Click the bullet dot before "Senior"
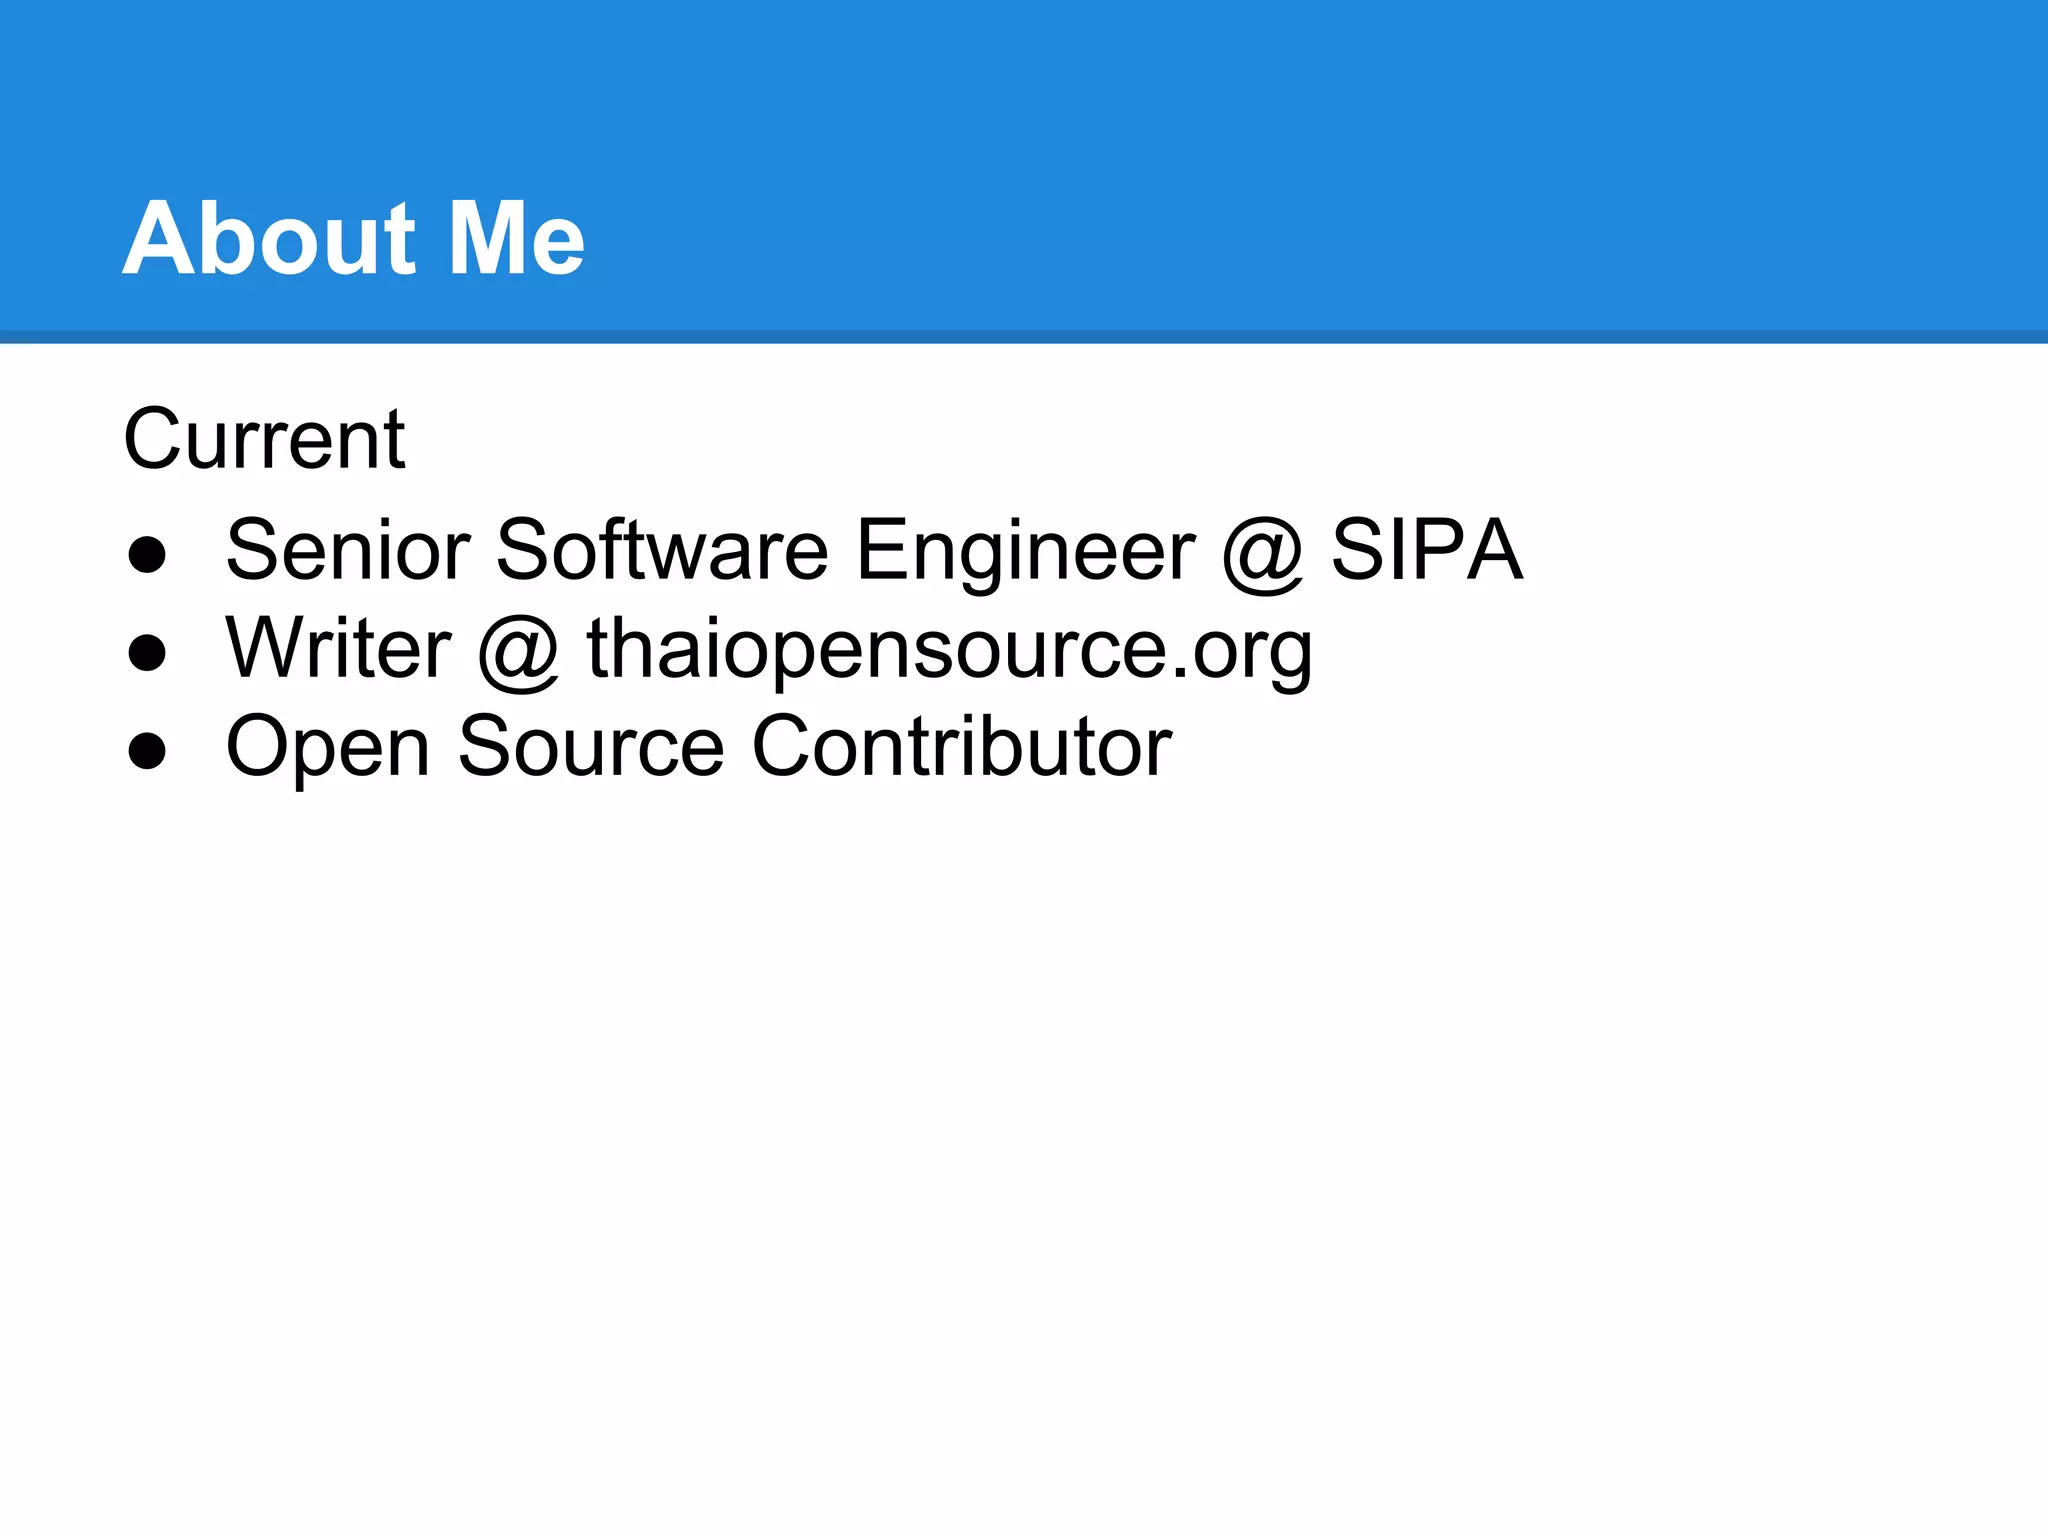Image resolution: width=2048 pixels, height=1536 pixels. (x=147, y=555)
